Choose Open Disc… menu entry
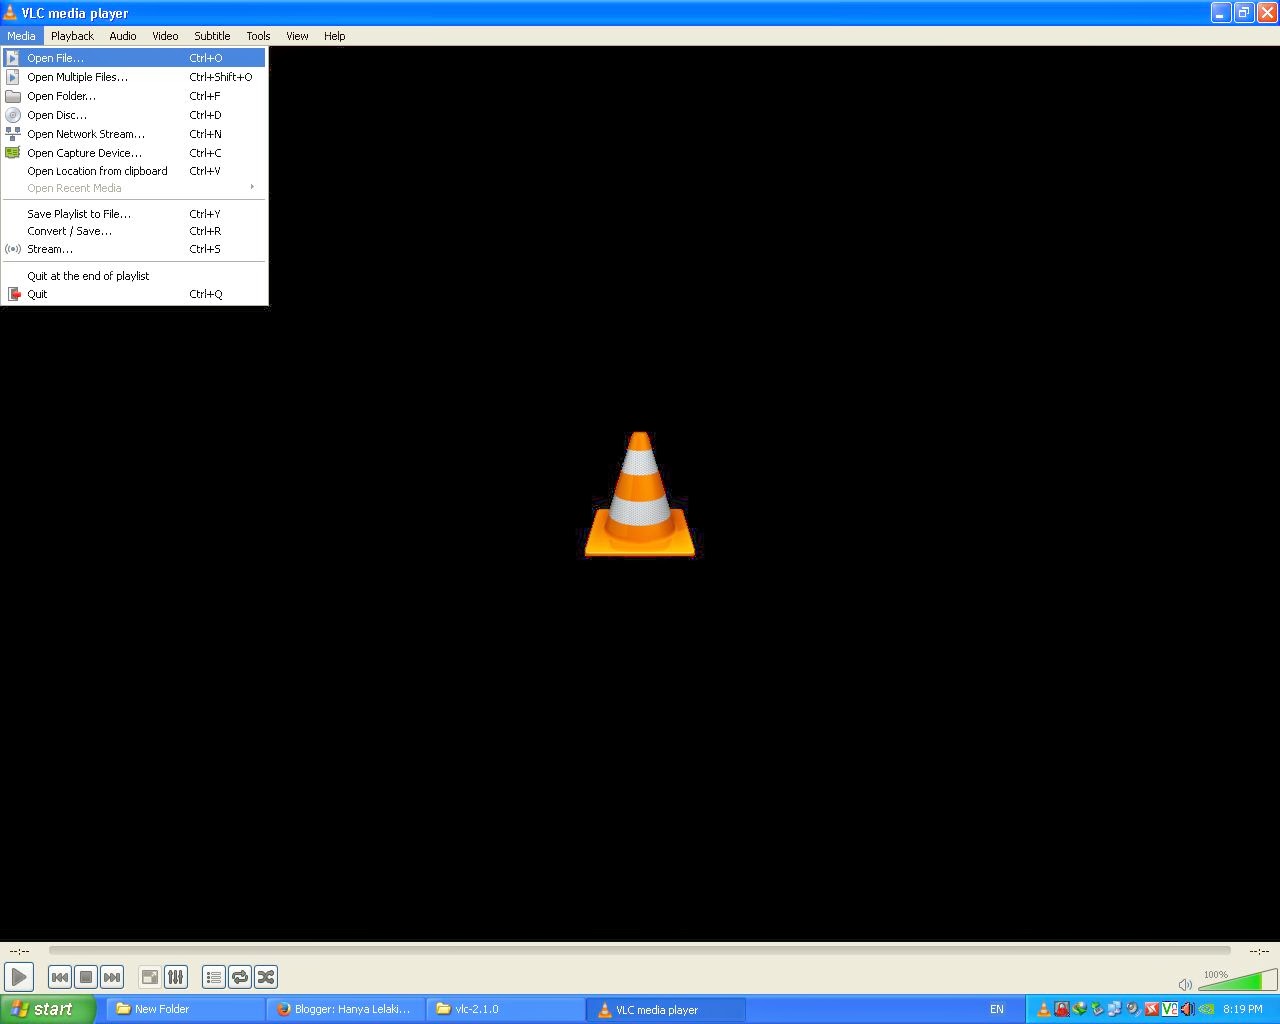 134,115
